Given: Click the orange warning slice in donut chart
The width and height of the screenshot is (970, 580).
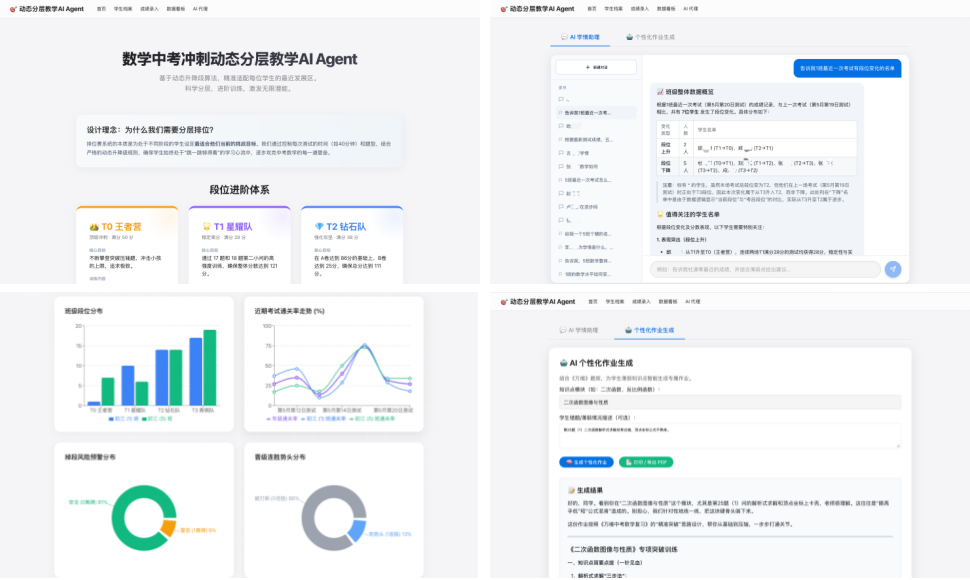Looking at the screenshot, I should [168, 528].
